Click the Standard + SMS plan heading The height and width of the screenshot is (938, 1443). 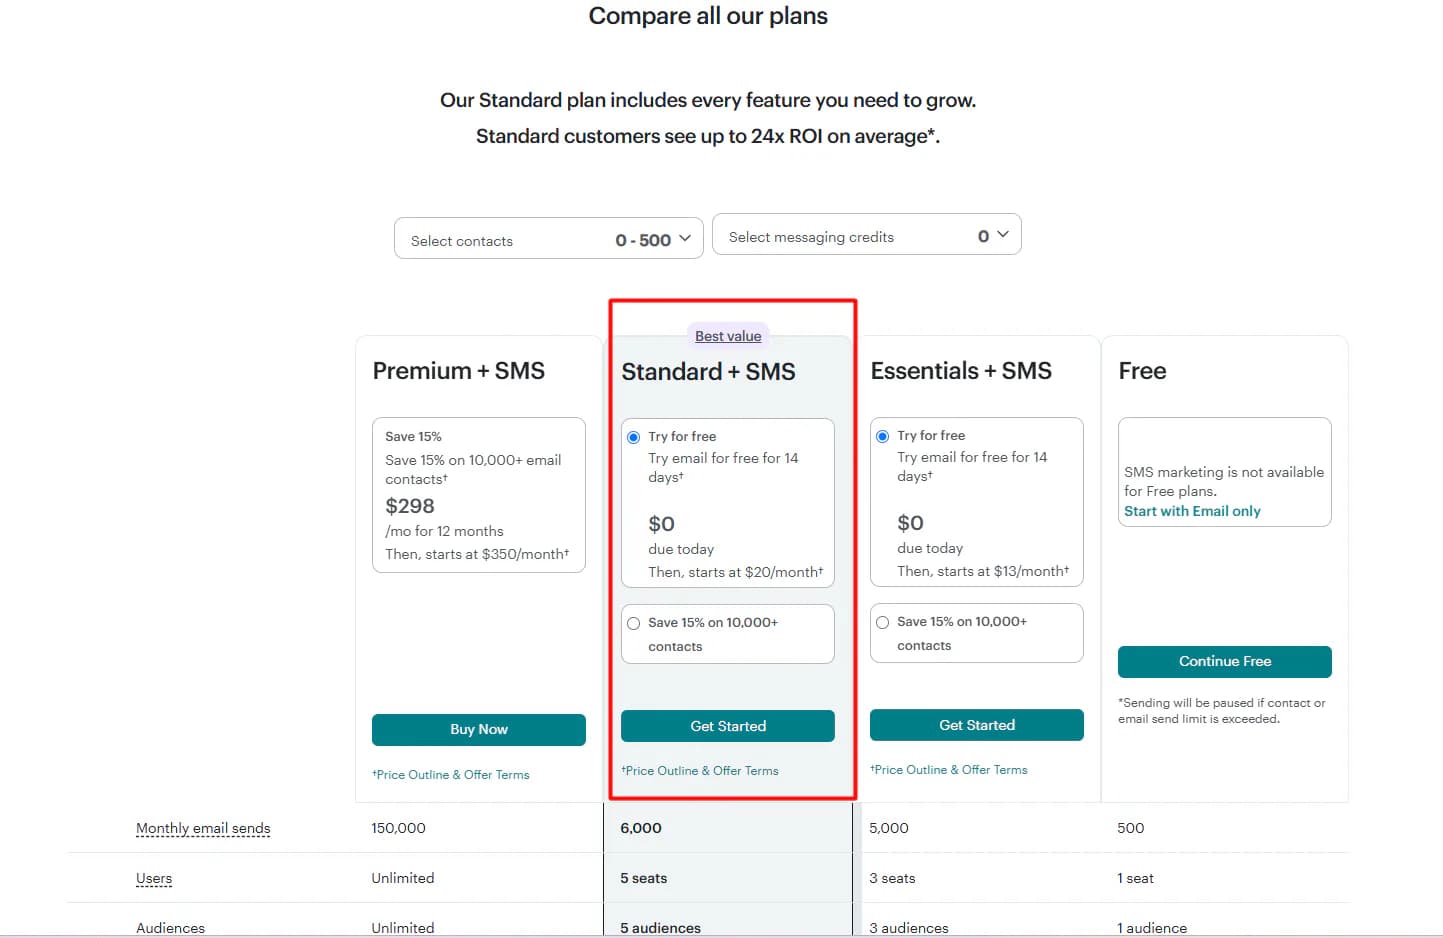708,372
